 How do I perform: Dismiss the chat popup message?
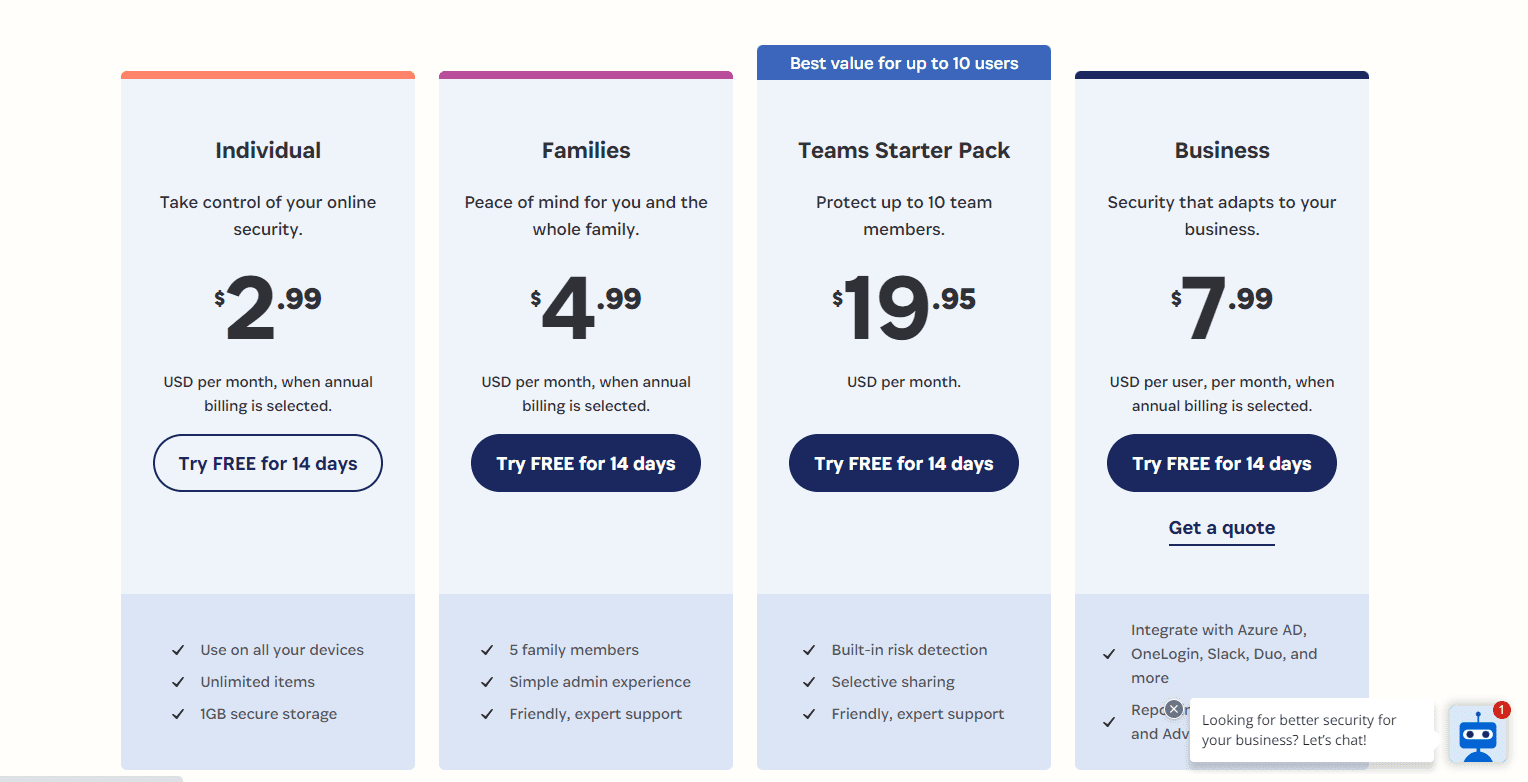[1174, 709]
